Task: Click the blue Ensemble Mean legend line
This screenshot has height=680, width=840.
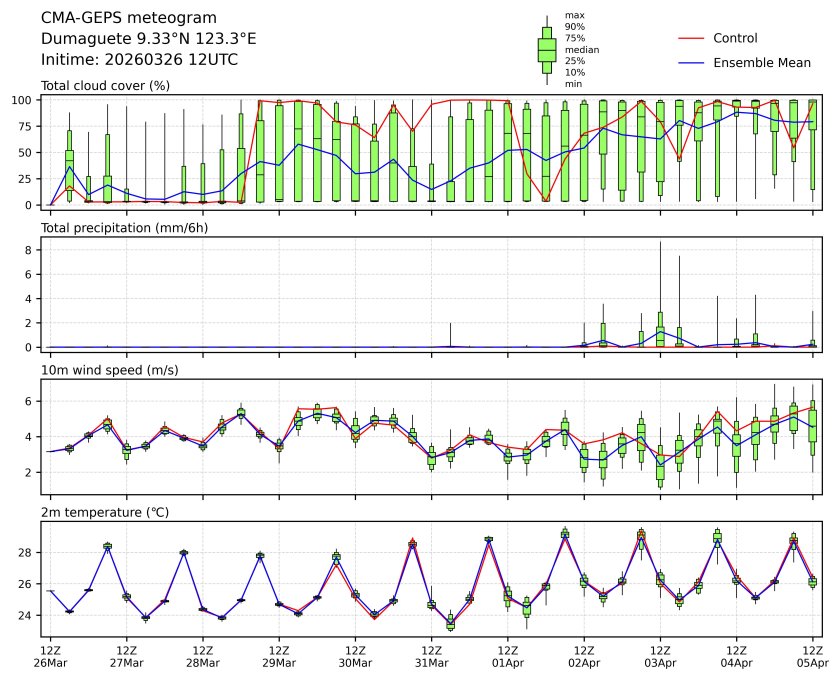Action: click(691, 62)
